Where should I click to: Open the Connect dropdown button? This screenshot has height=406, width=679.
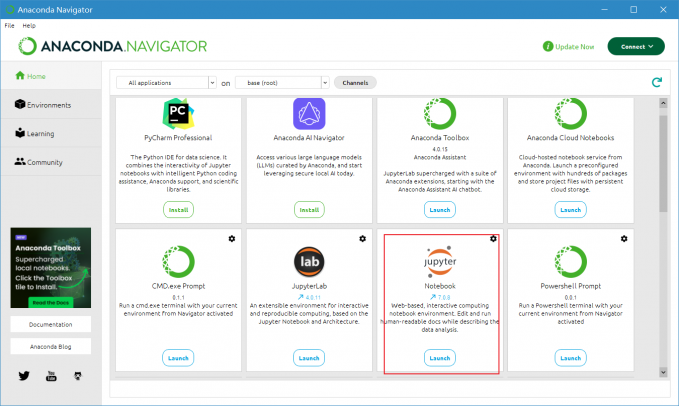point(636,46)
